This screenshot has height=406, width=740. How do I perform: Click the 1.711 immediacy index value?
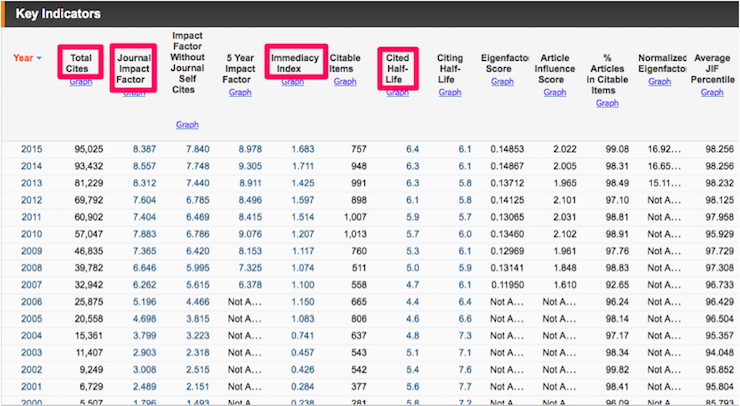pos(303,166)
